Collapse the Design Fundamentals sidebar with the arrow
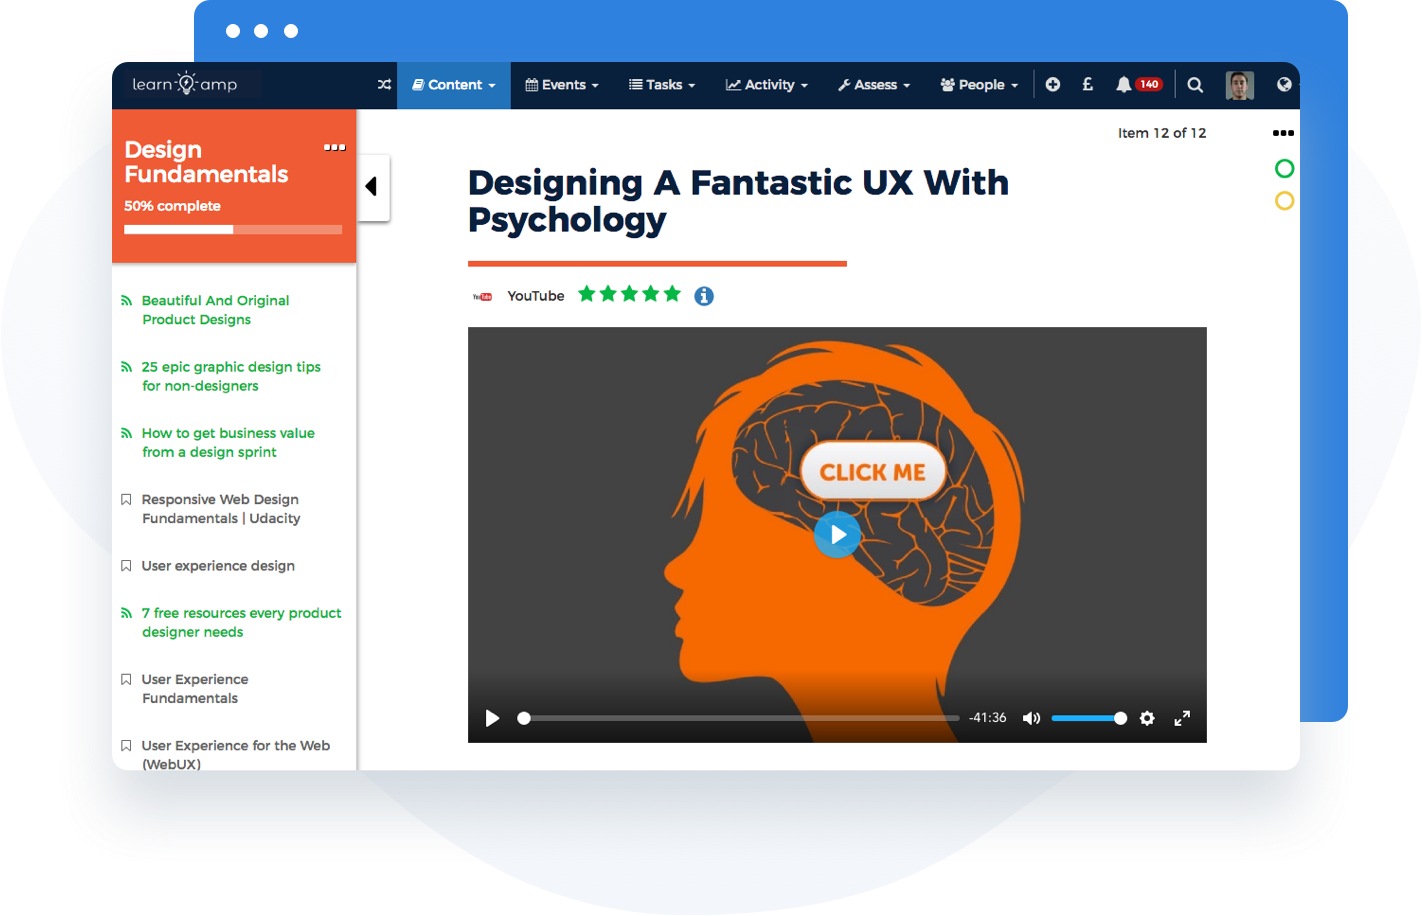Screen dimensions: 1422x916 372,187
